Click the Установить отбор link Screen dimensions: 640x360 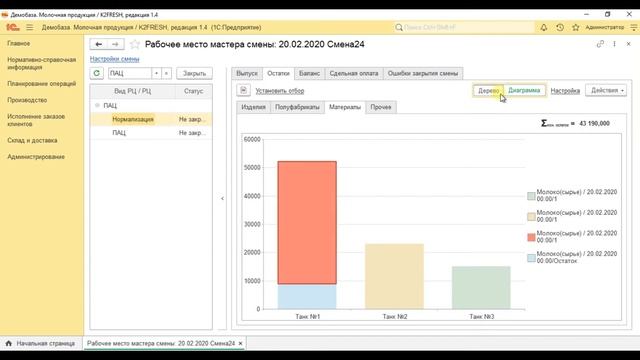tap(280, 91)
